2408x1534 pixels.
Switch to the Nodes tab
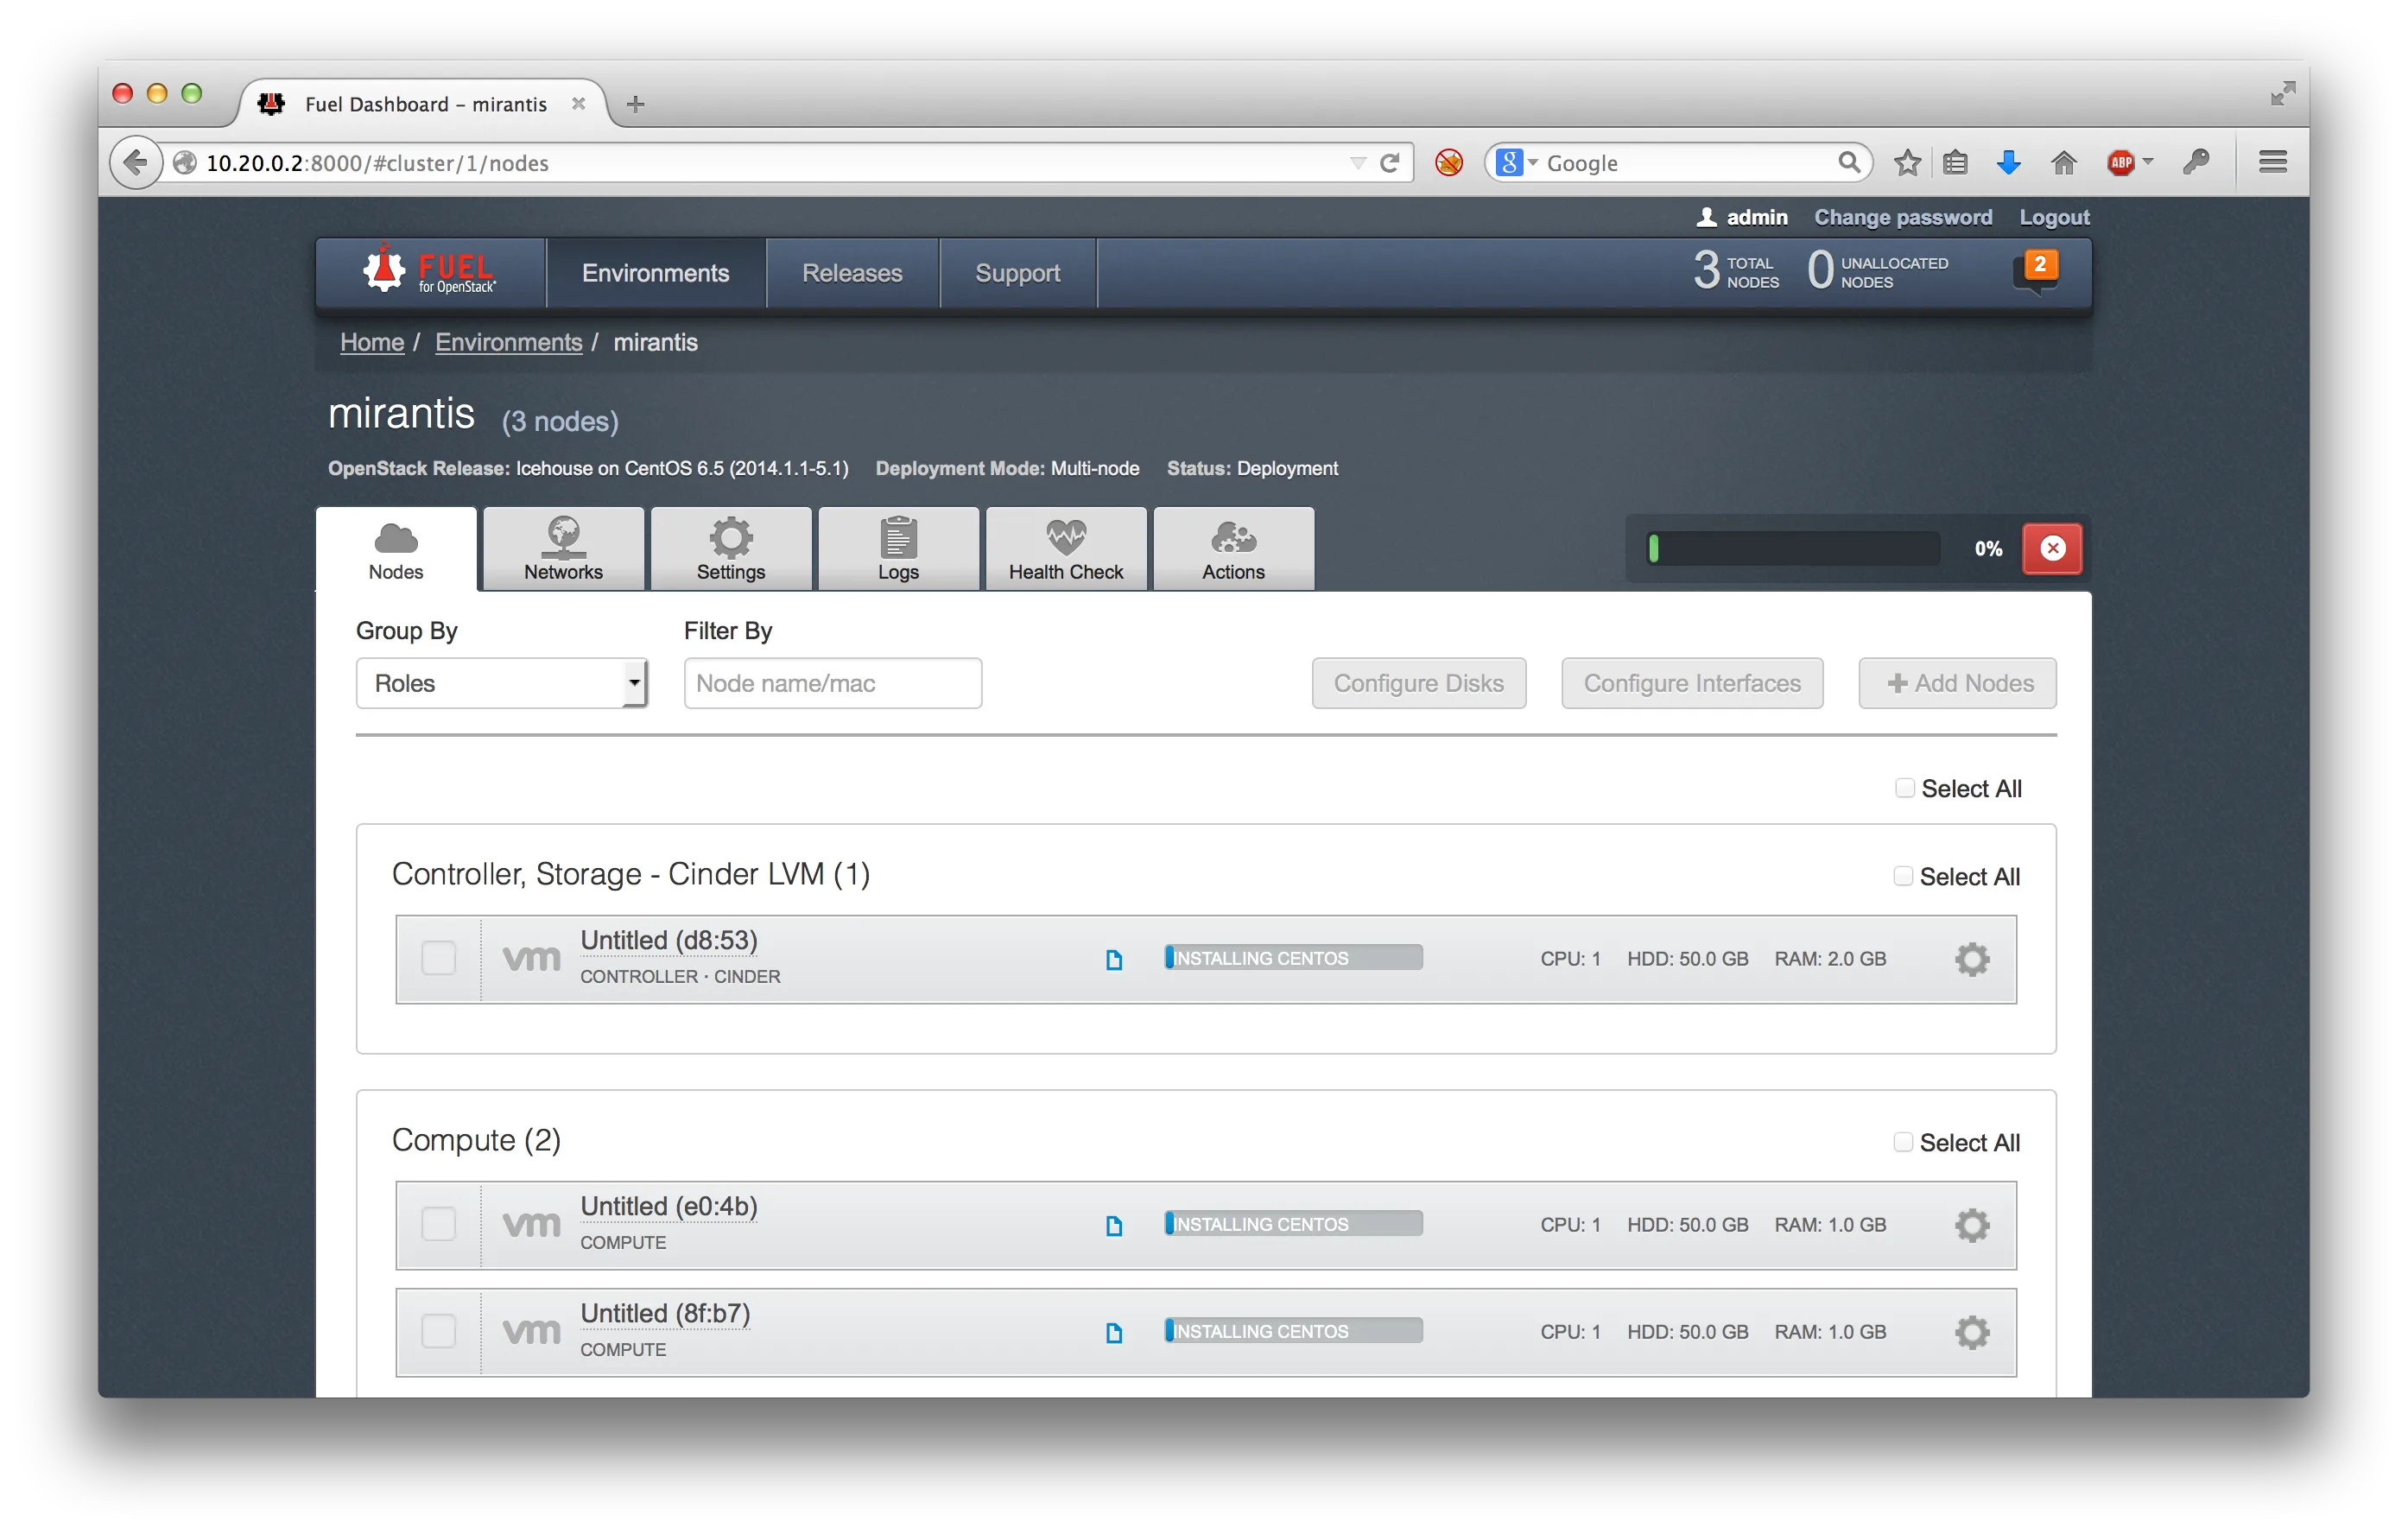396,549
